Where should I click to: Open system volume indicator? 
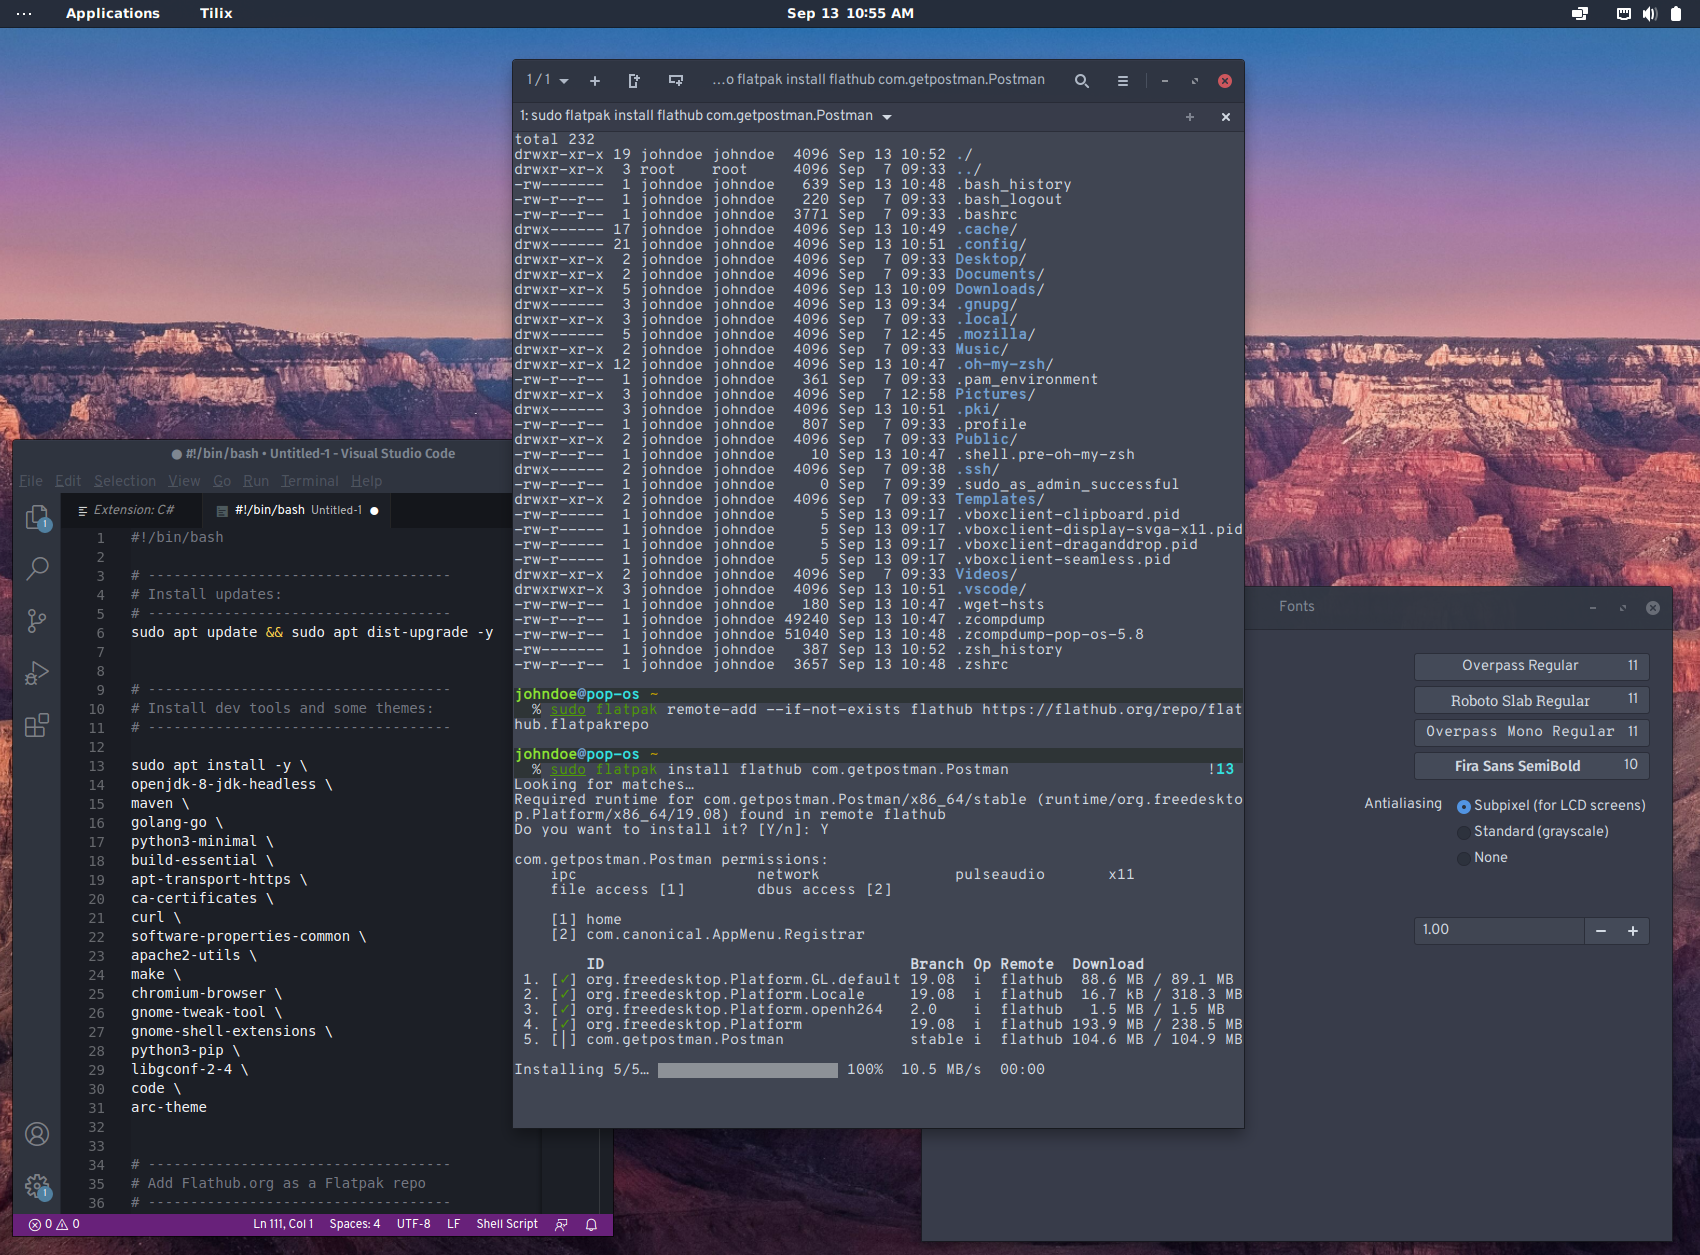(x=1650, y=14)
